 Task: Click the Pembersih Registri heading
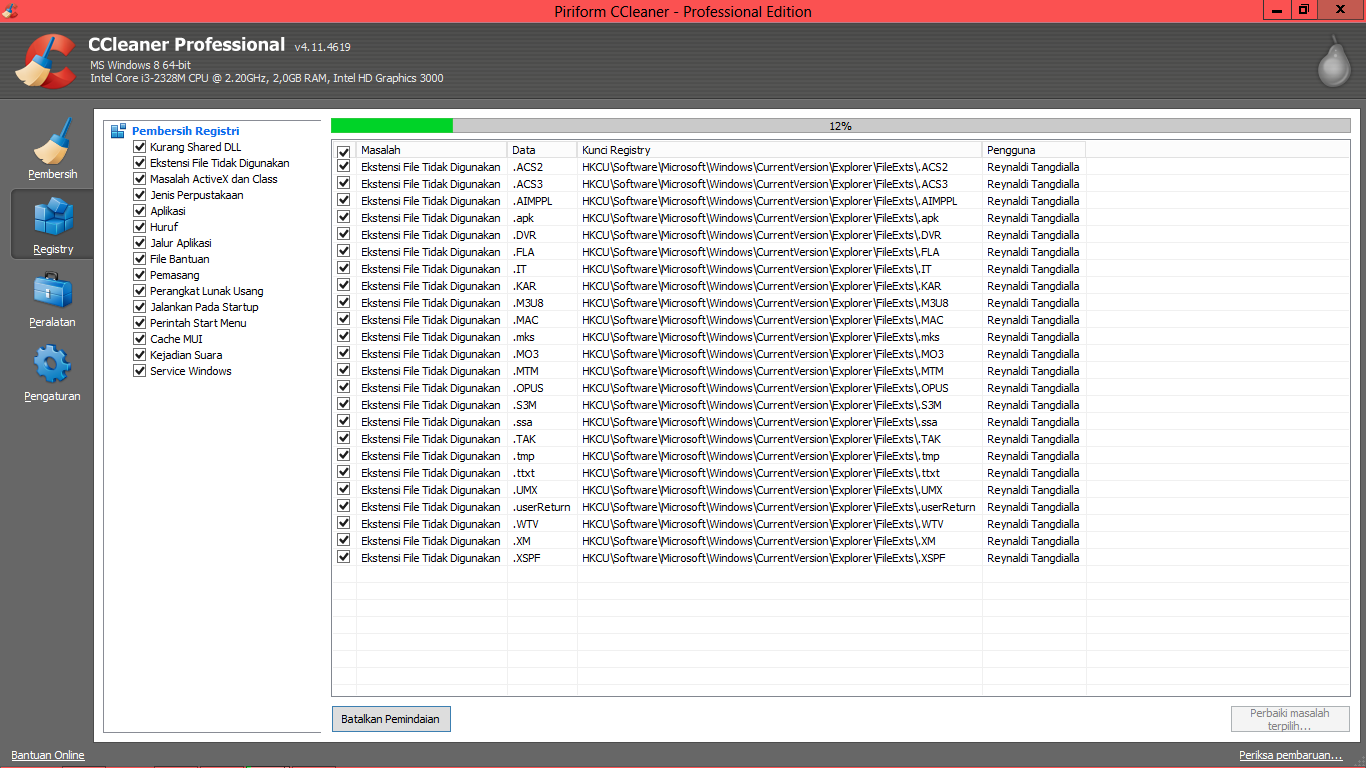tap(185, 131)
